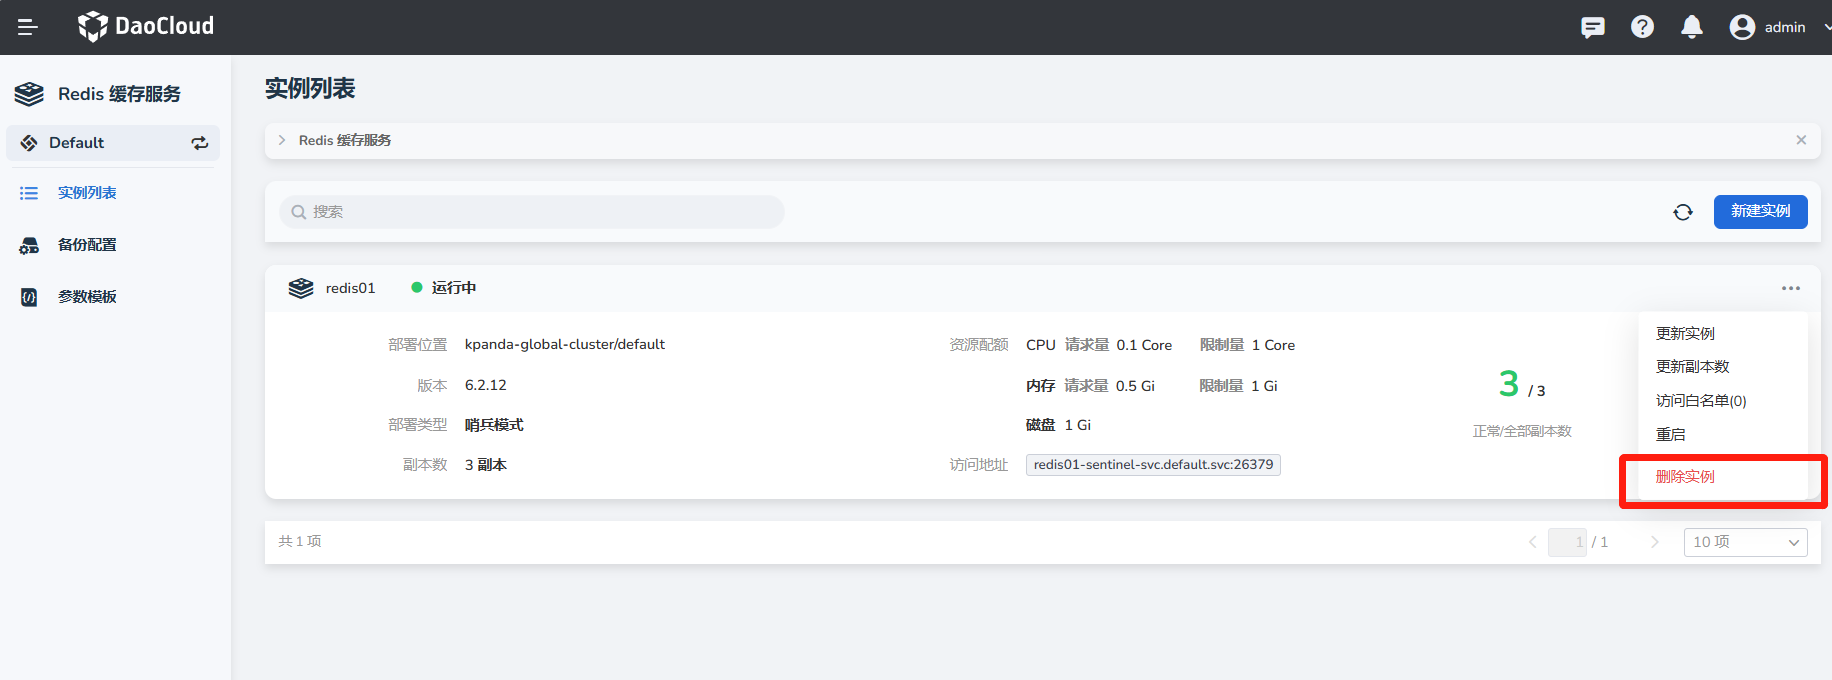Open the notifications bell
The height and width of the screenshot is (680, 1832).
click(1691, 27)
